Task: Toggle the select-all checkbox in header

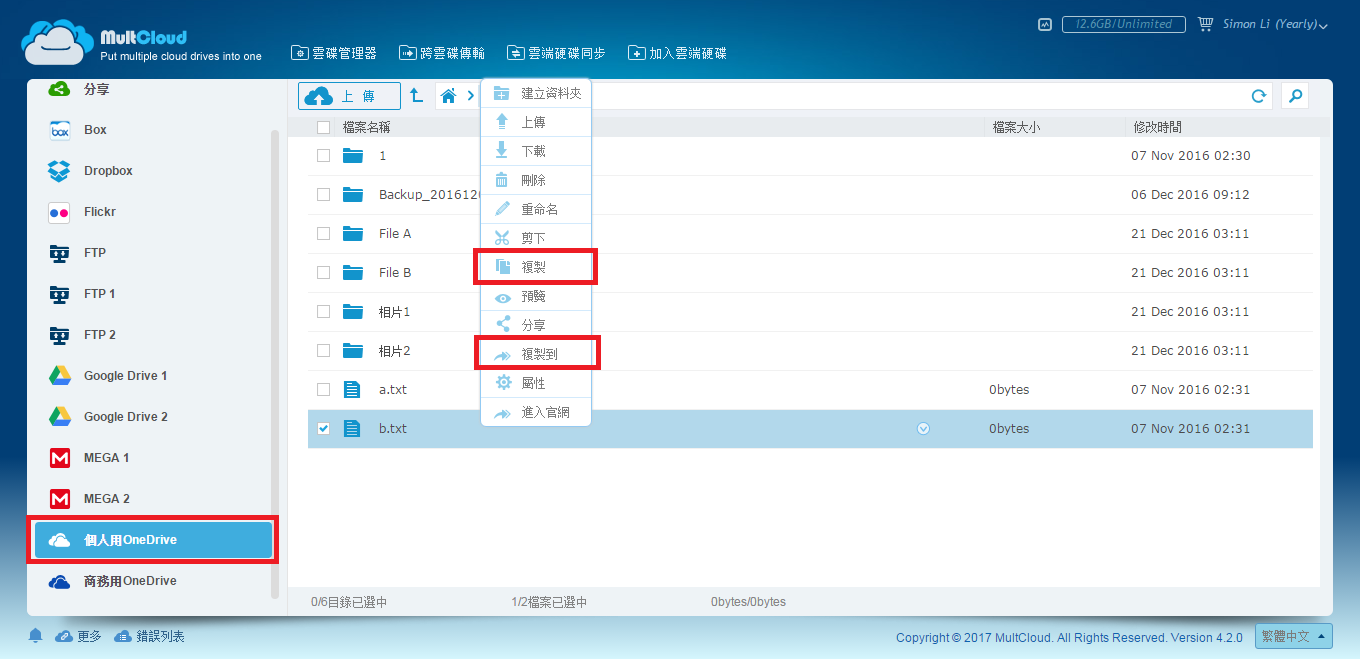Action: 323,127
